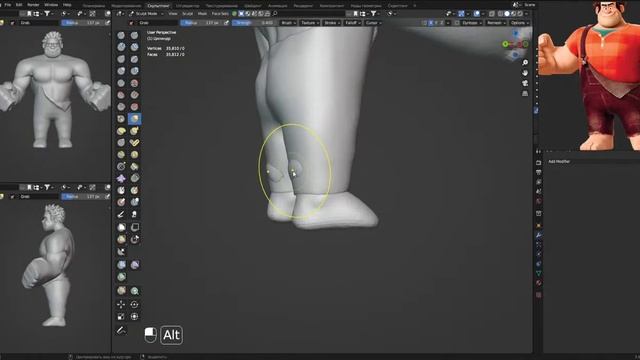Open the Window menu
This screenshot has width=640, height=360.
(51, 5)
